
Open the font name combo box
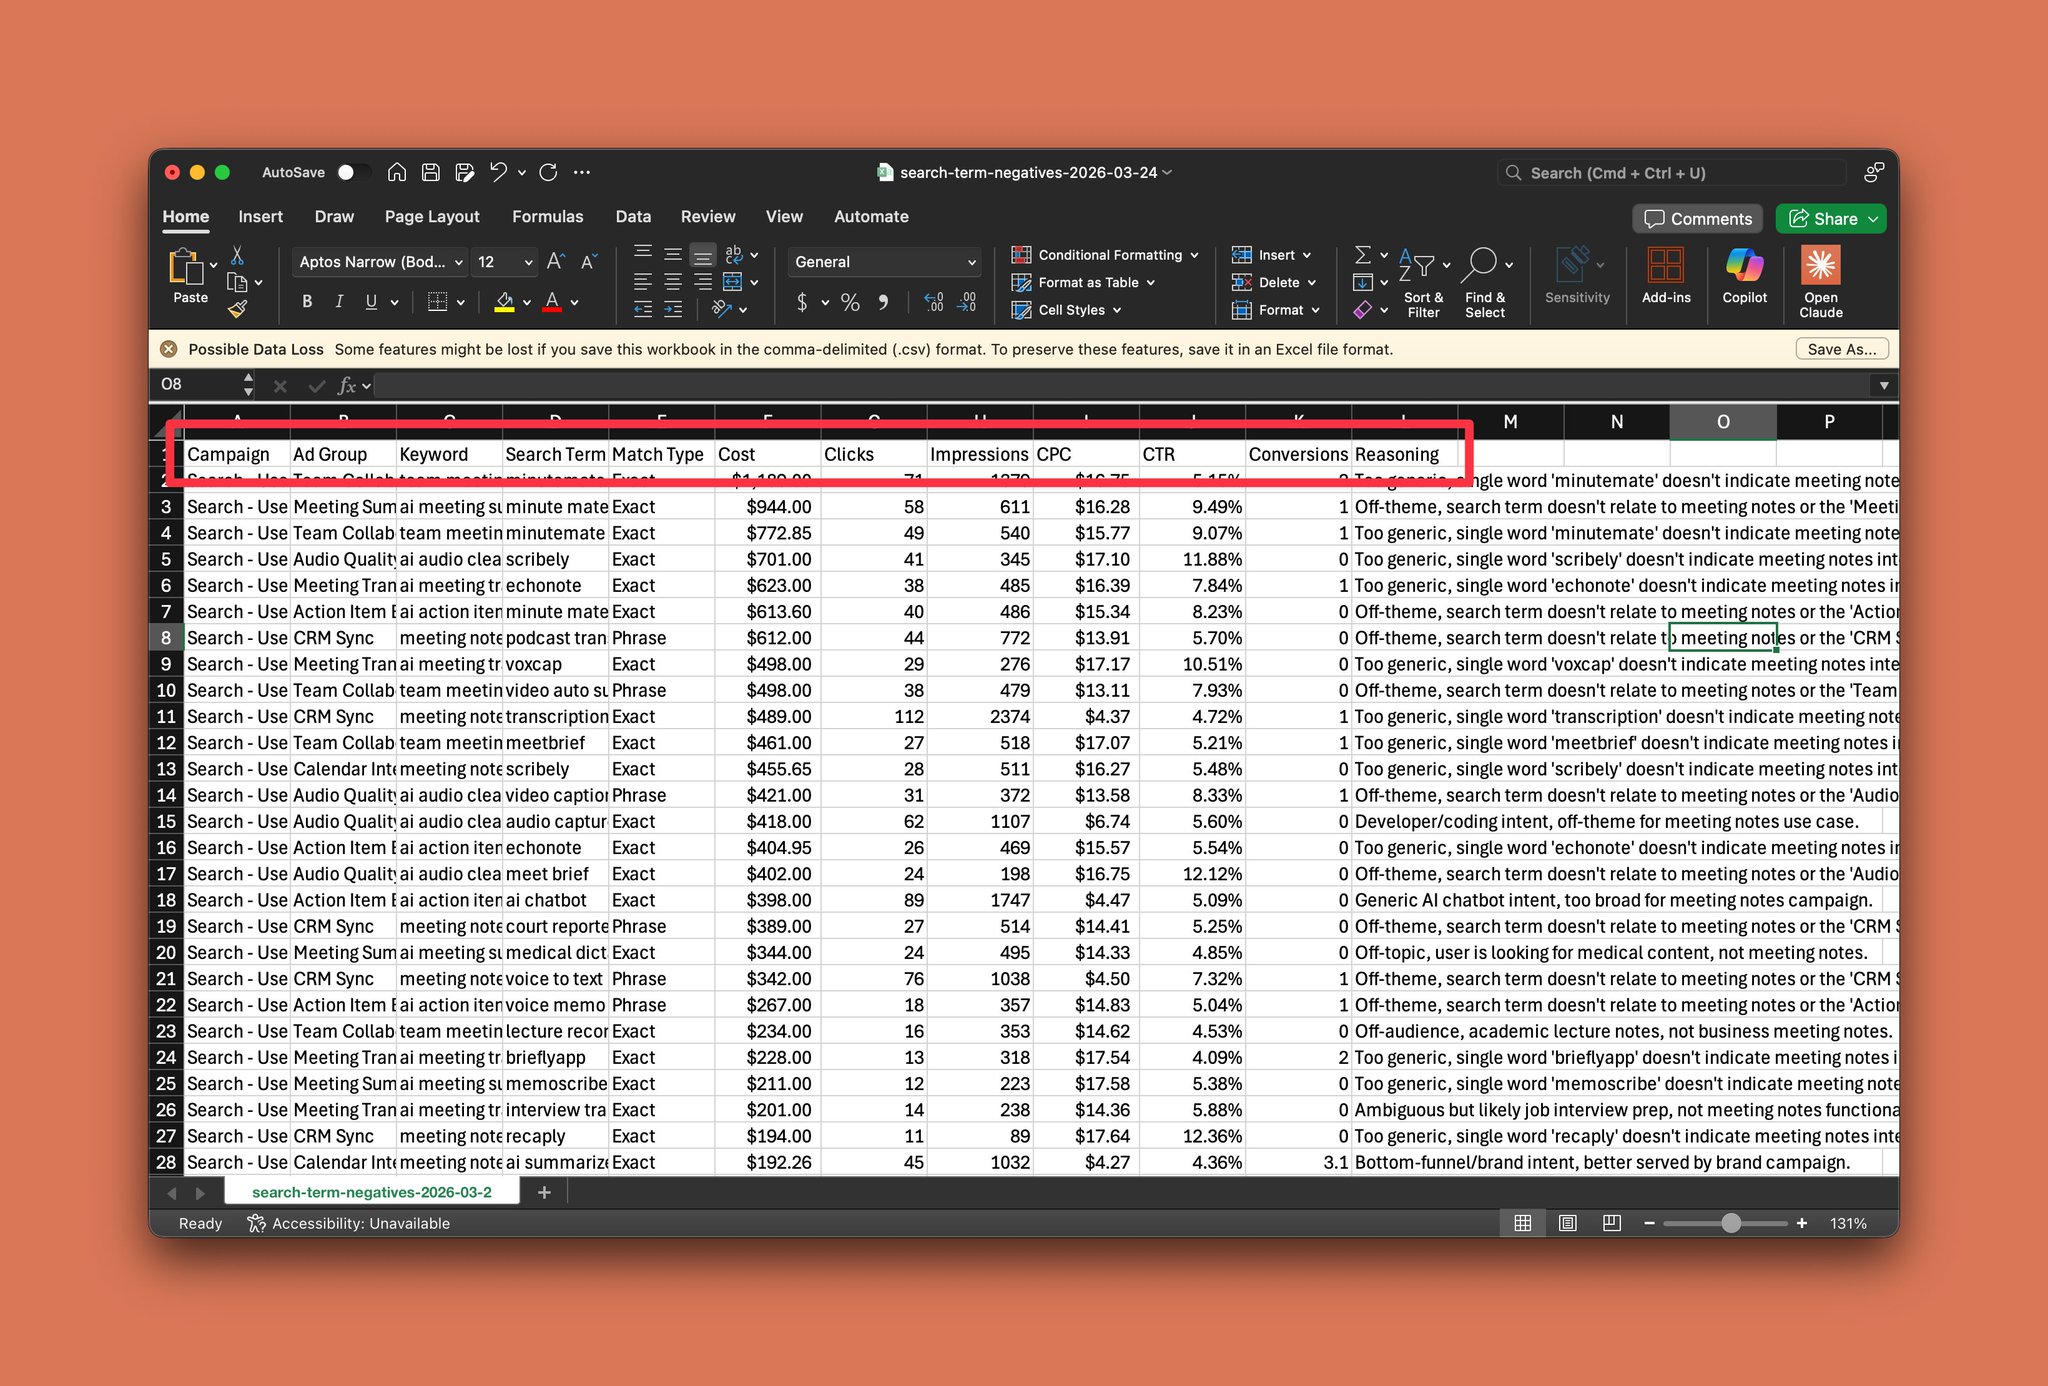[380, 262]
